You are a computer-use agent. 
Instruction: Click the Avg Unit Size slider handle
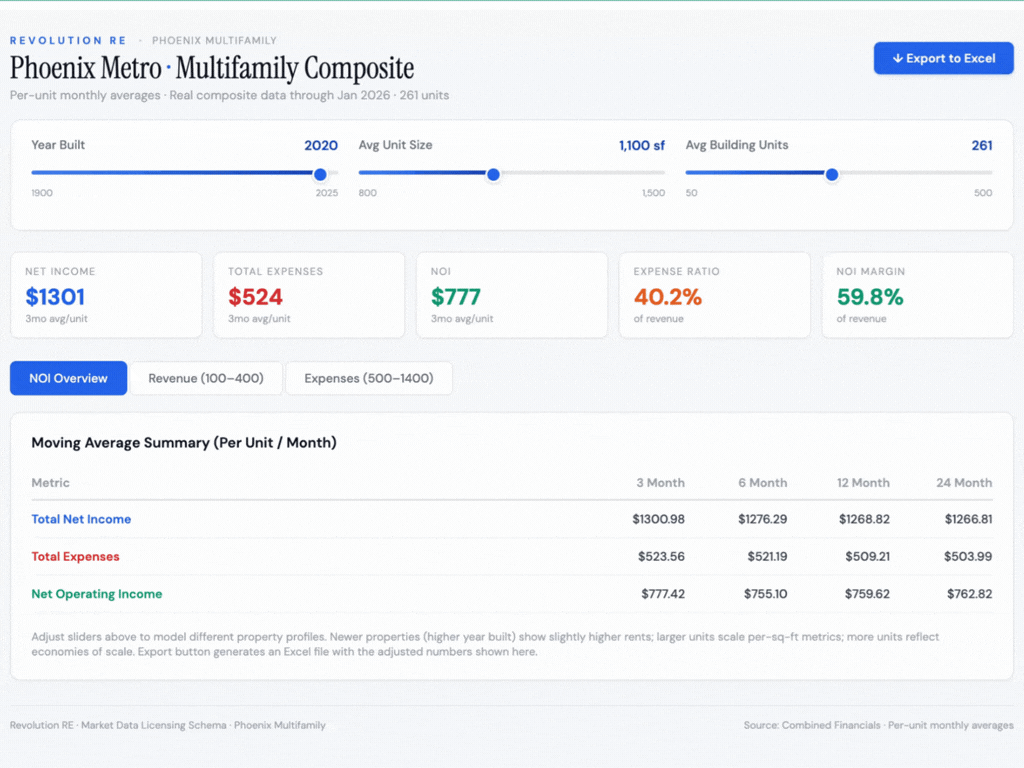(493, 174)
